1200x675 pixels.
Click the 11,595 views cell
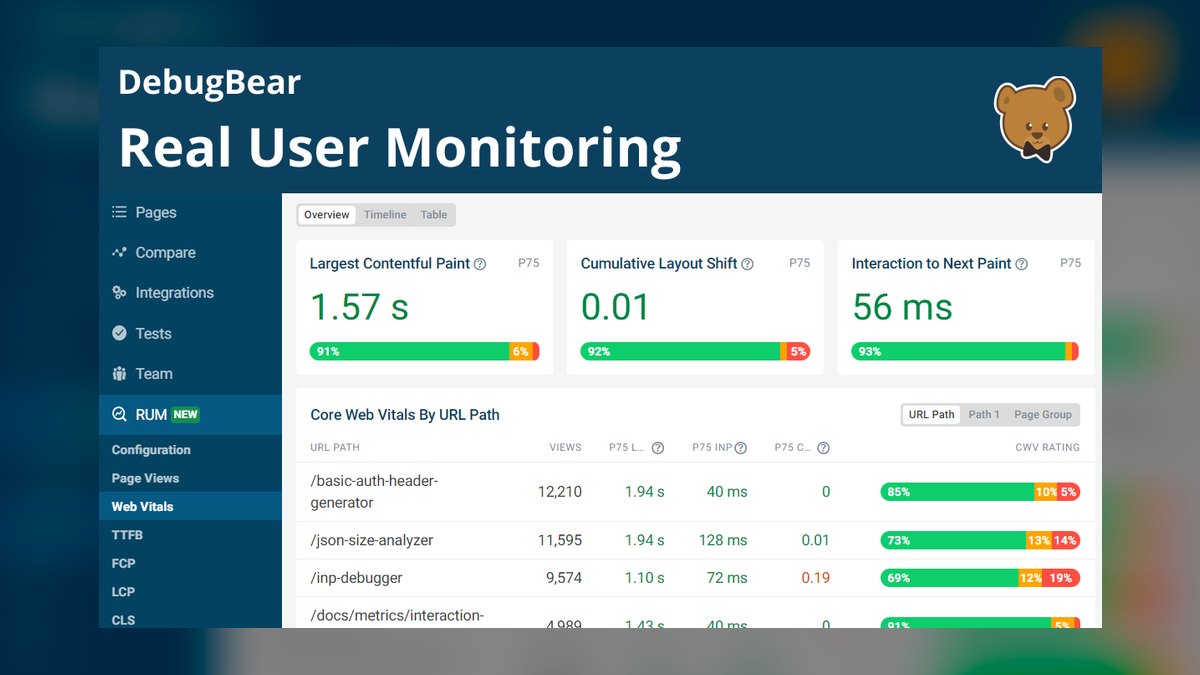coord(559,540)
